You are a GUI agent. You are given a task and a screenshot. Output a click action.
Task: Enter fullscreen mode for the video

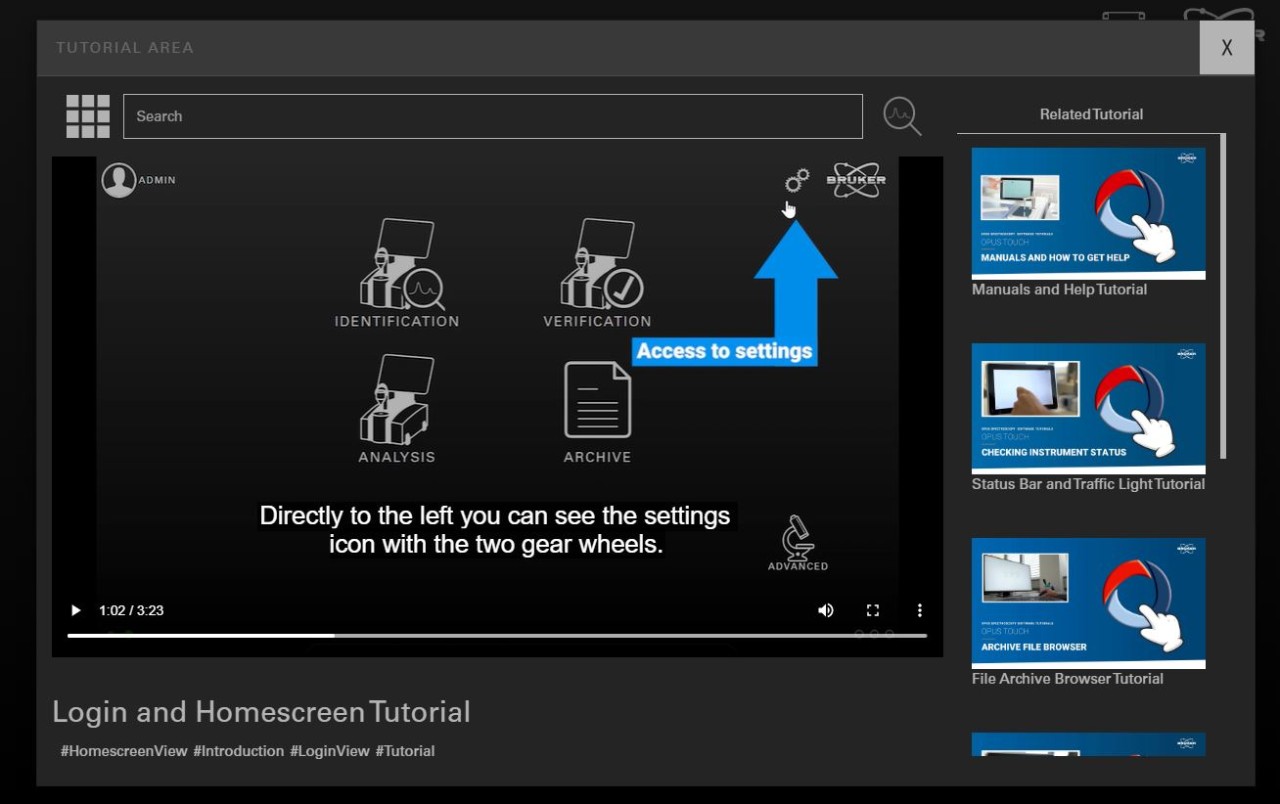click(872, 610)
